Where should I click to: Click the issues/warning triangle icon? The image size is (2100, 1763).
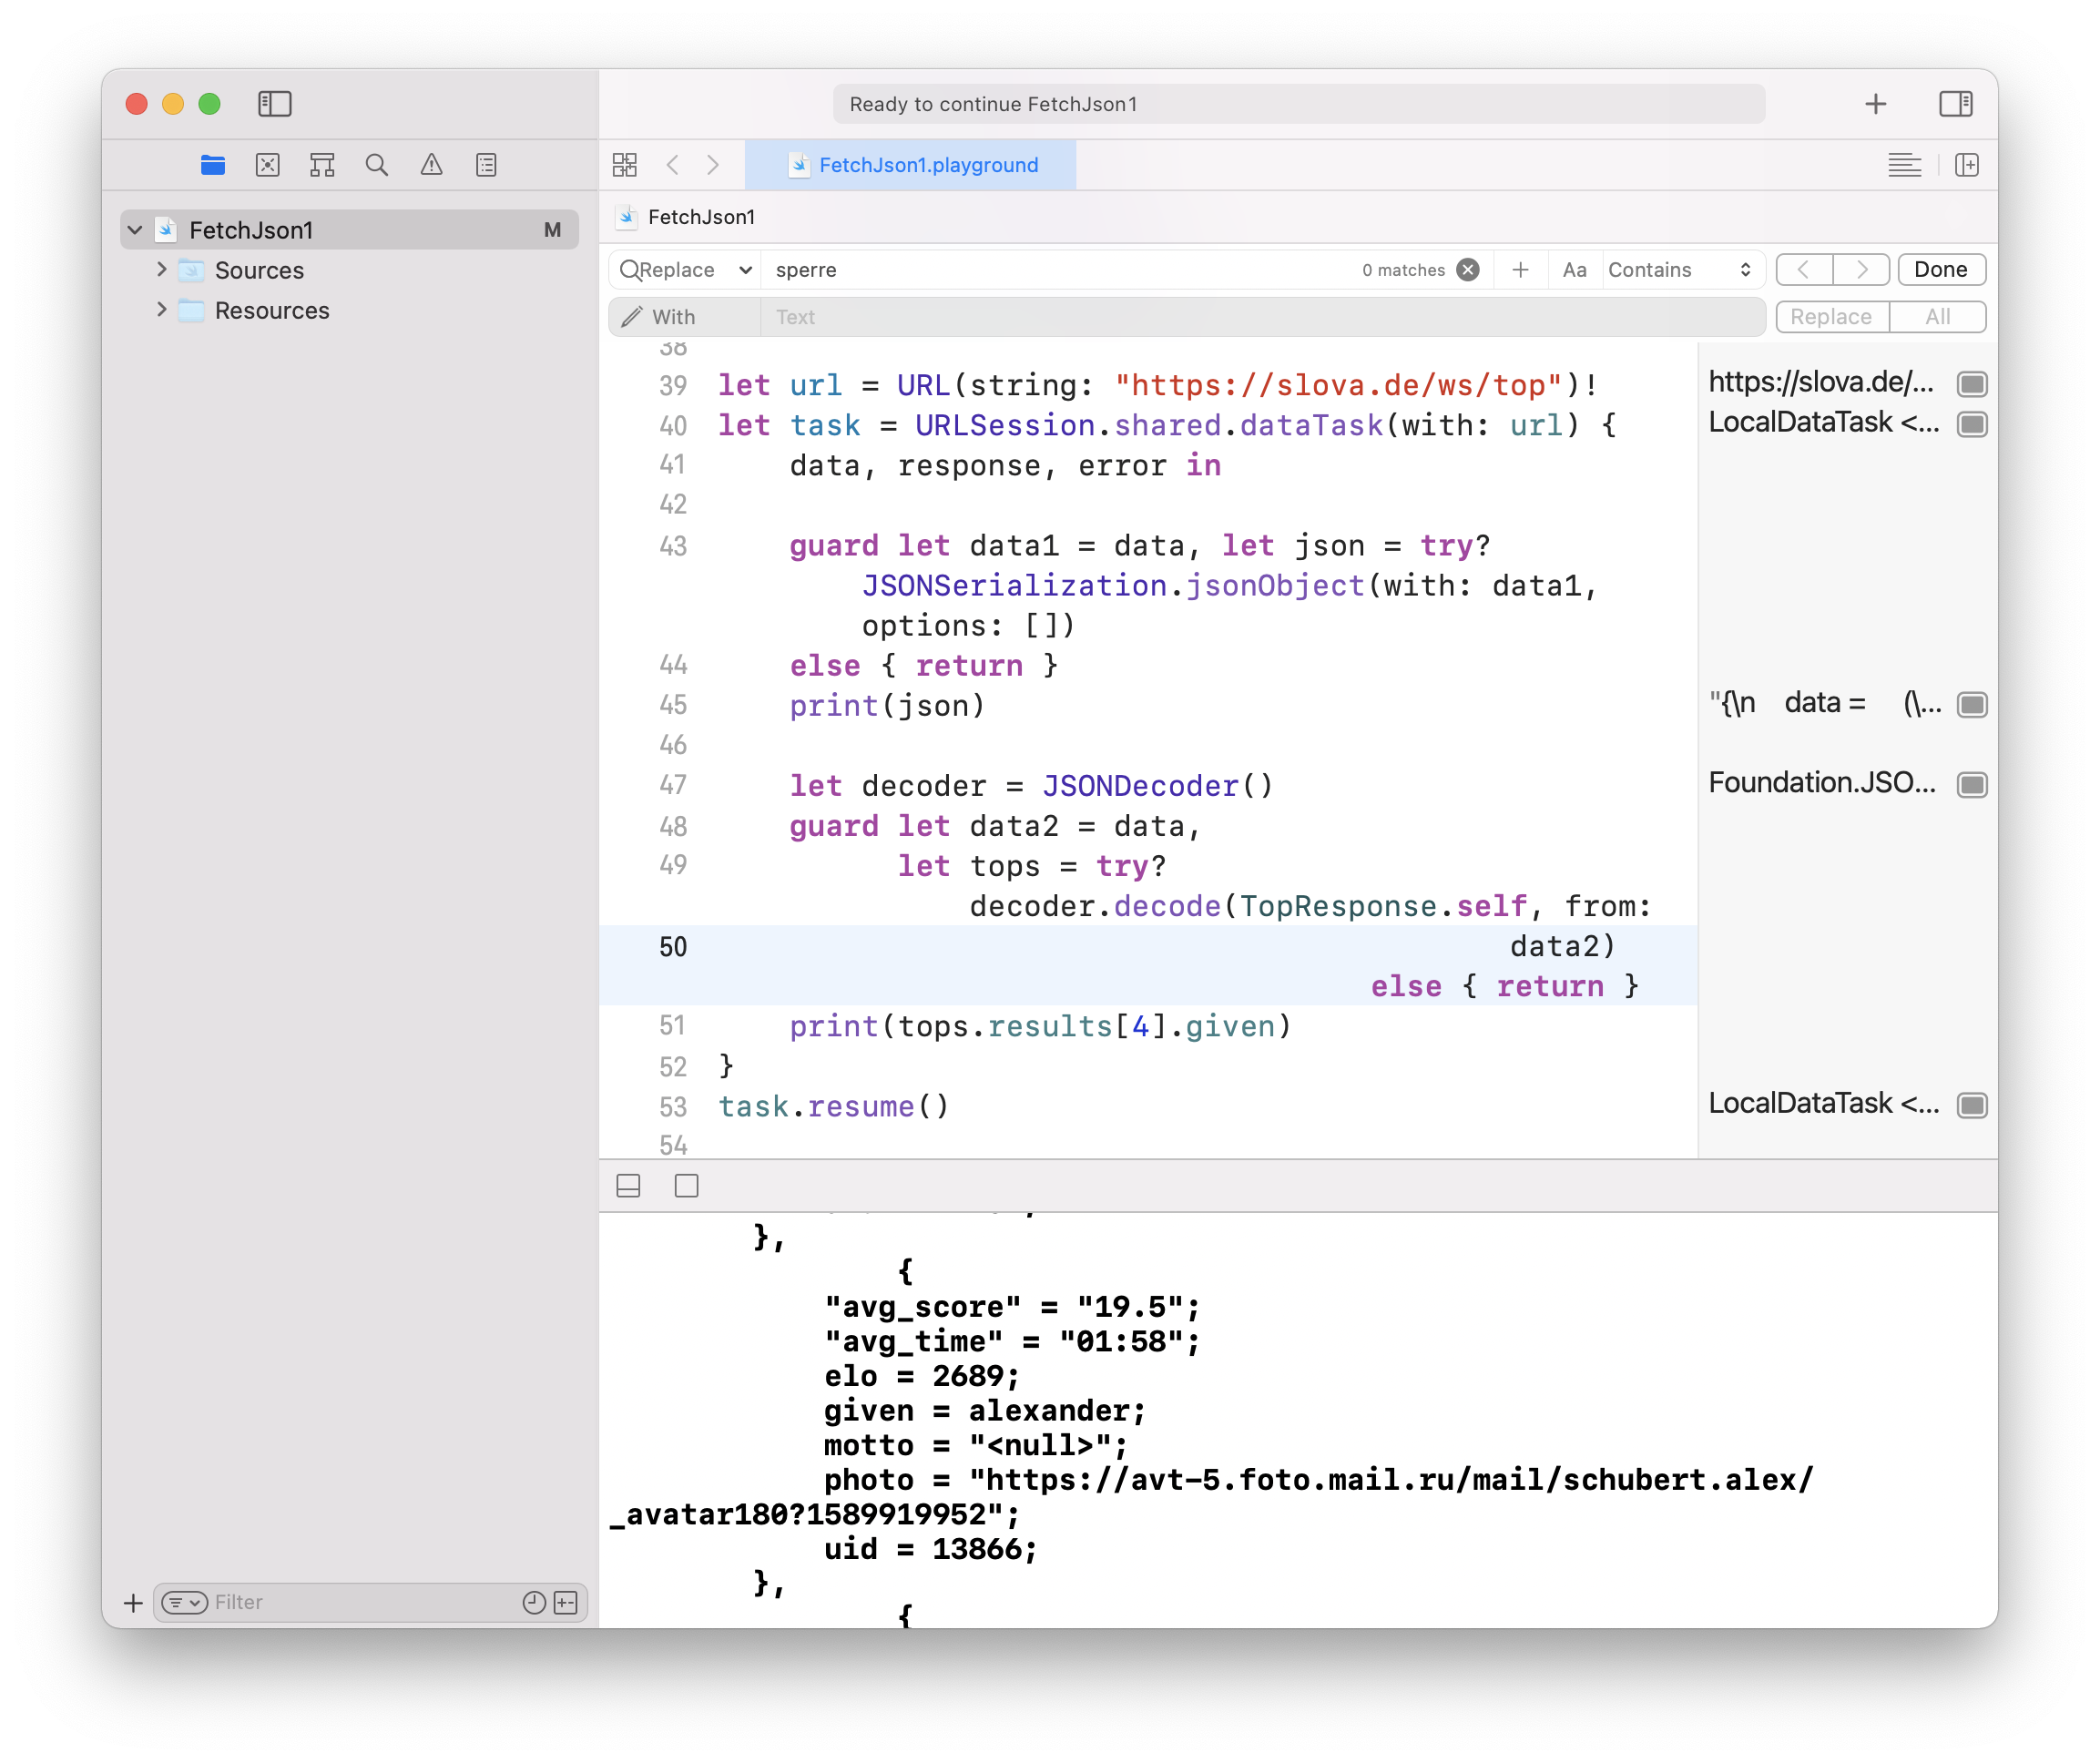click(x=430, y=165)
